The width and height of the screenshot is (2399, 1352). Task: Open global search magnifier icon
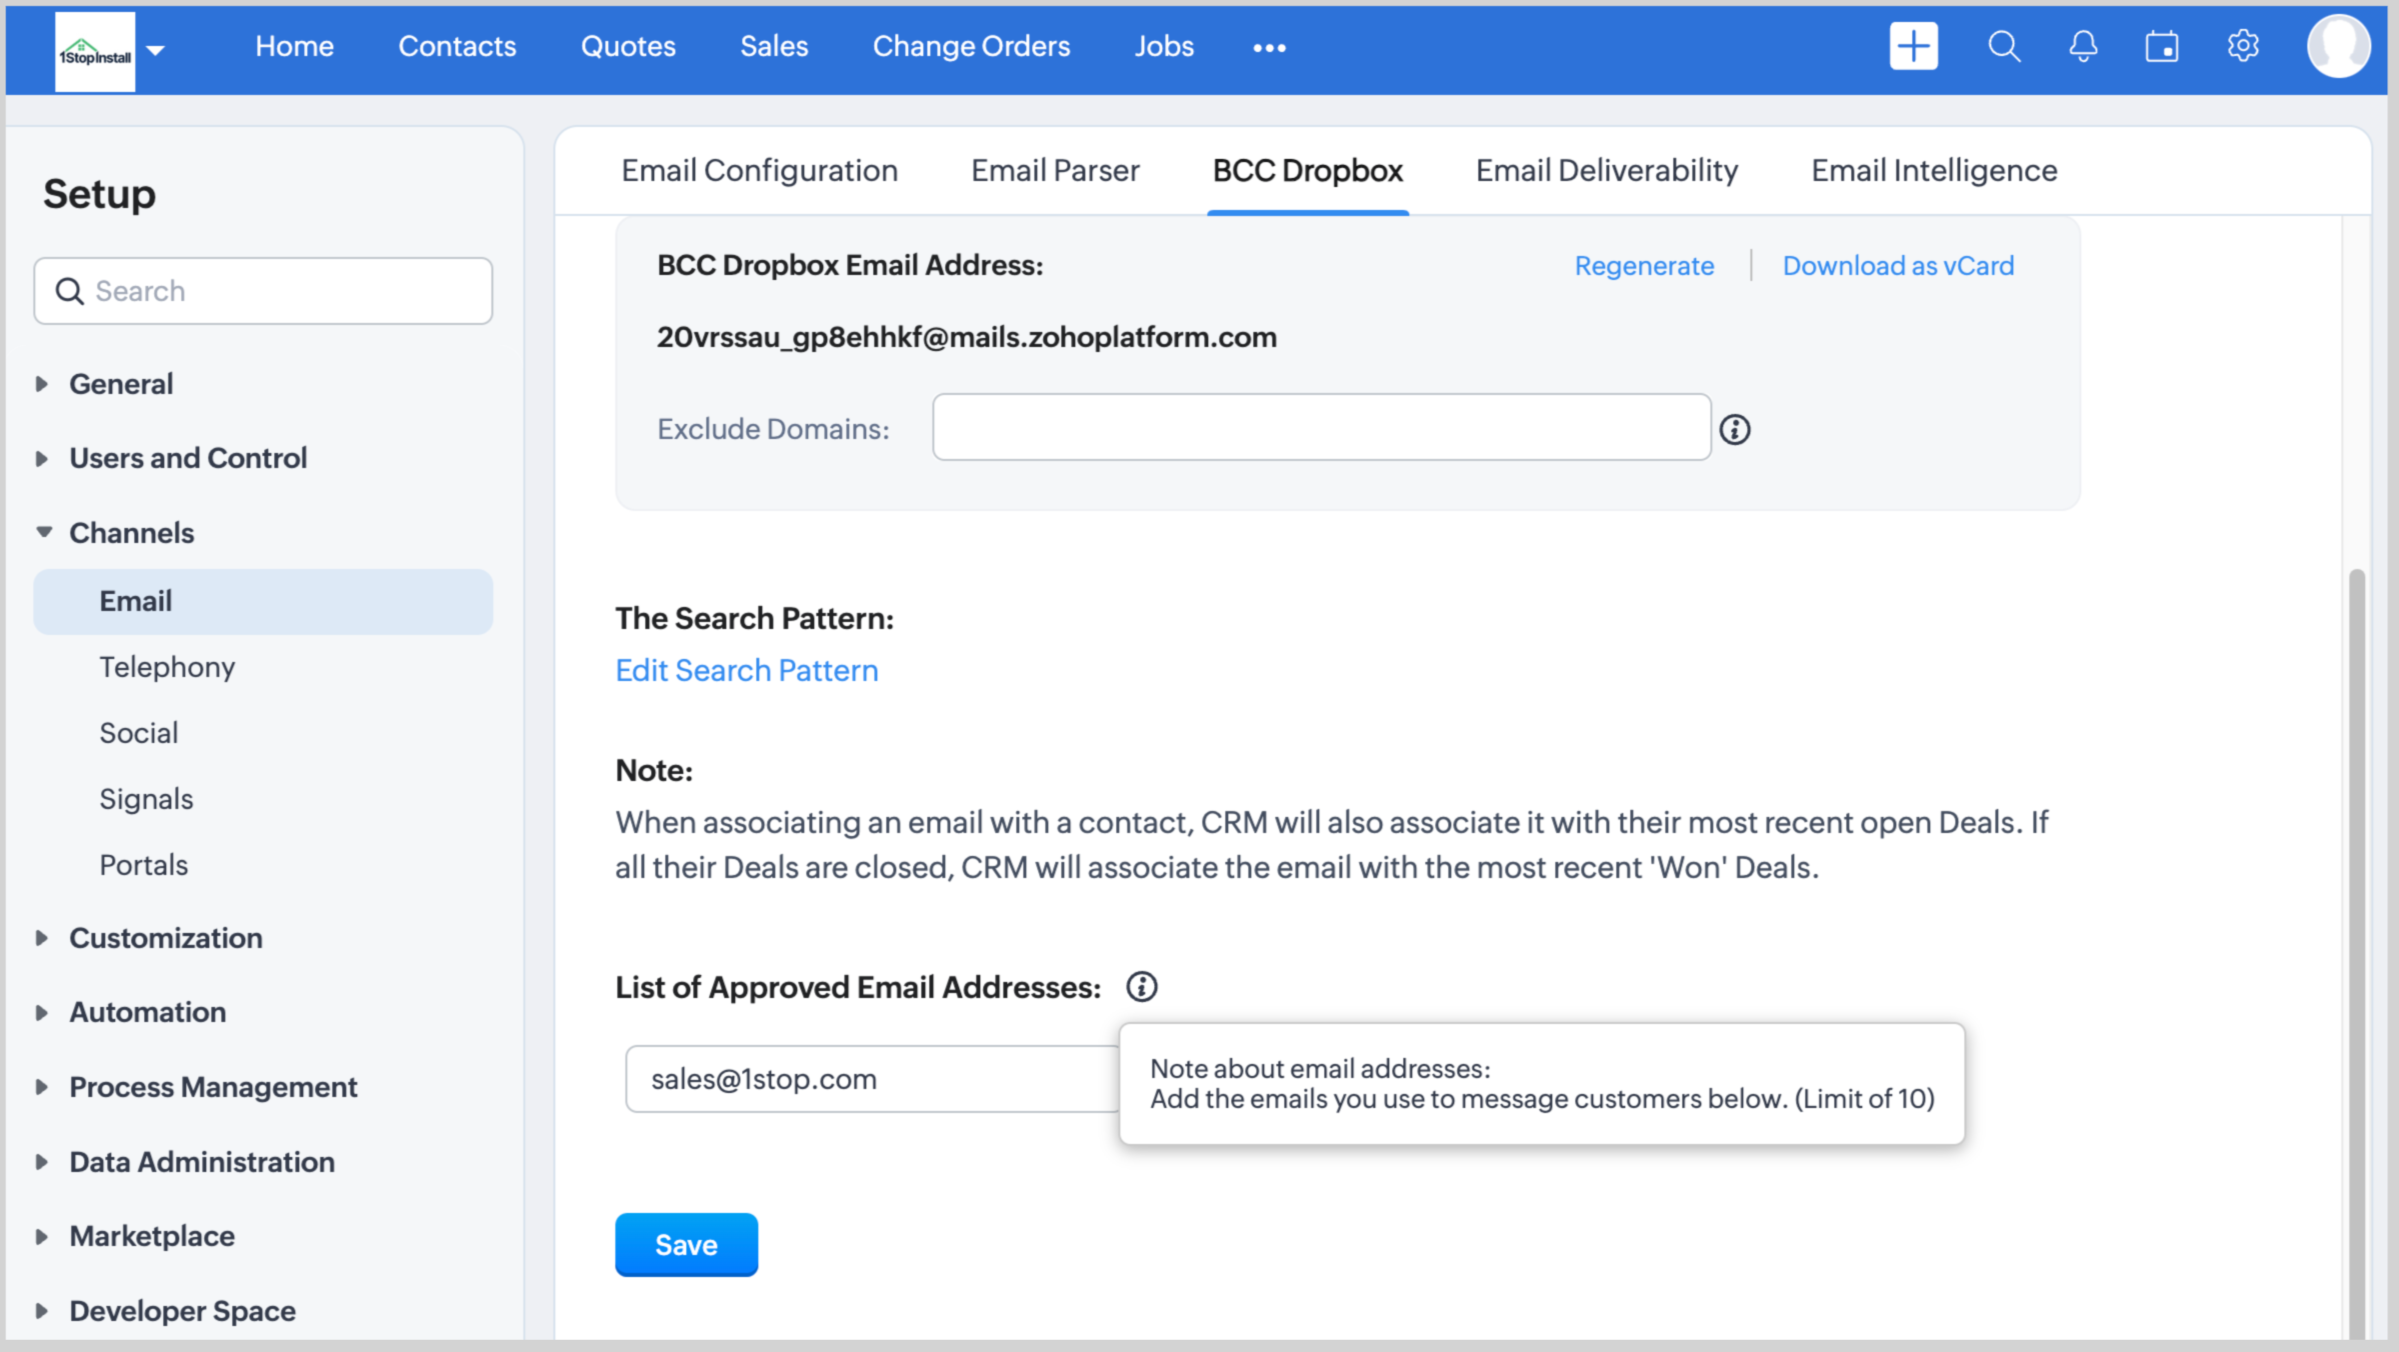(x=2003, y=46)
